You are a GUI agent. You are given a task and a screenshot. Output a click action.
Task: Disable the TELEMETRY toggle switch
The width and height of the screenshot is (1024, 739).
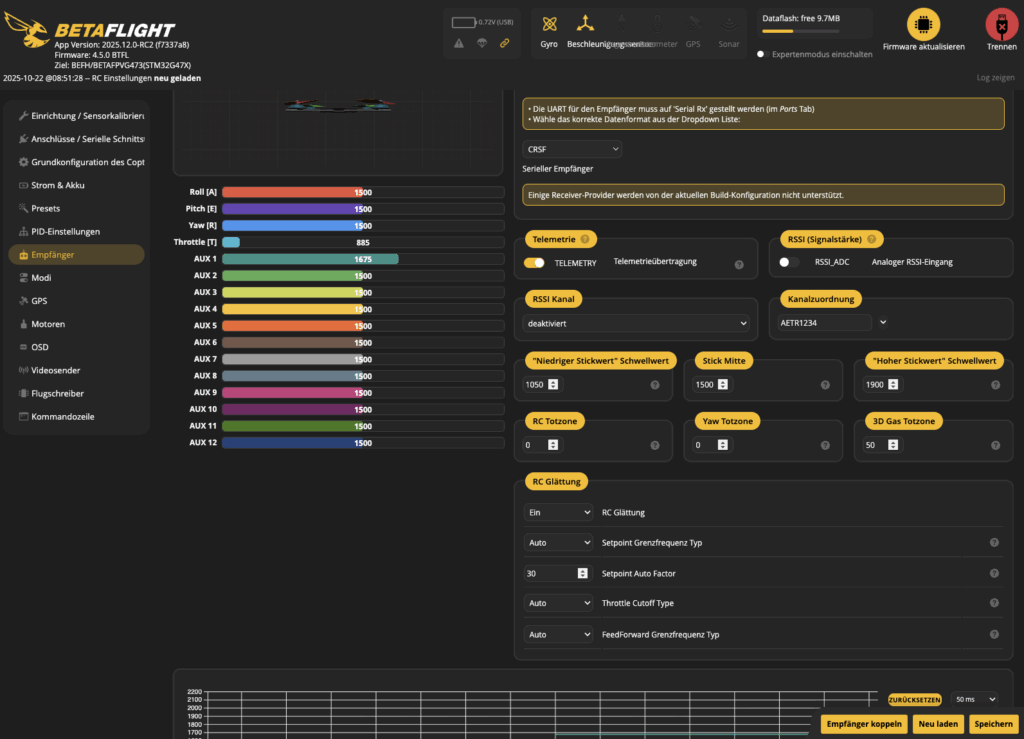pyautogui.click(x=535, y=263)
